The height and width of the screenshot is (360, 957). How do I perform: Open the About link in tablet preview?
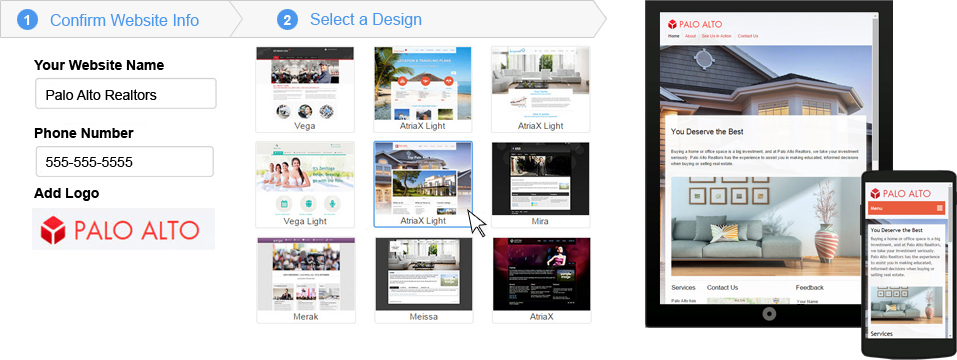click(690, 36)
